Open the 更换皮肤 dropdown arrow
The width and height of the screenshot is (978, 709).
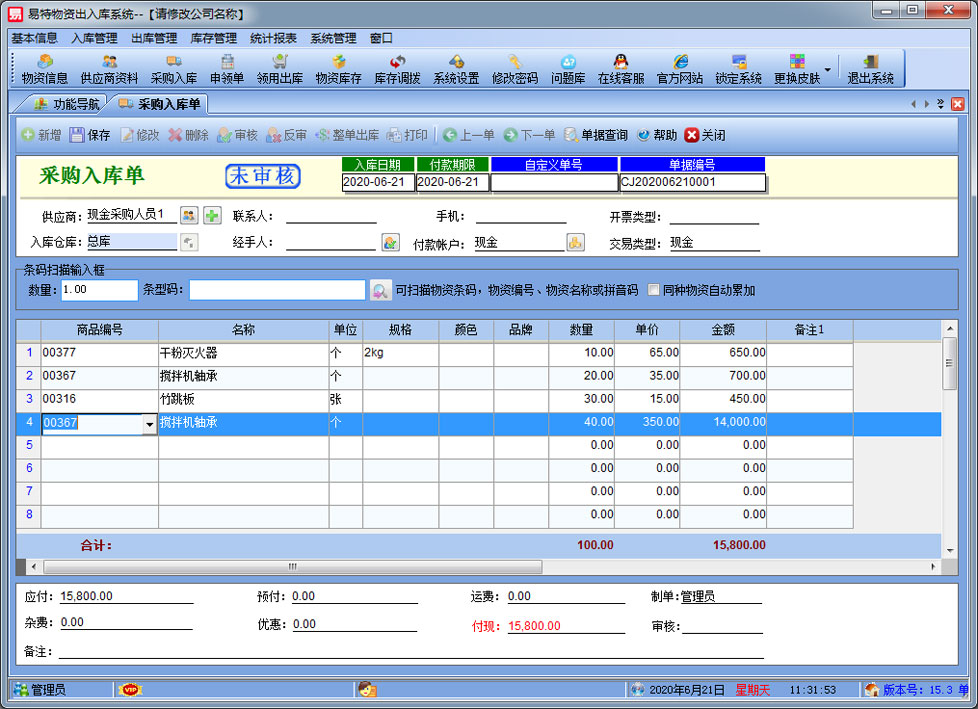[827, 70]
